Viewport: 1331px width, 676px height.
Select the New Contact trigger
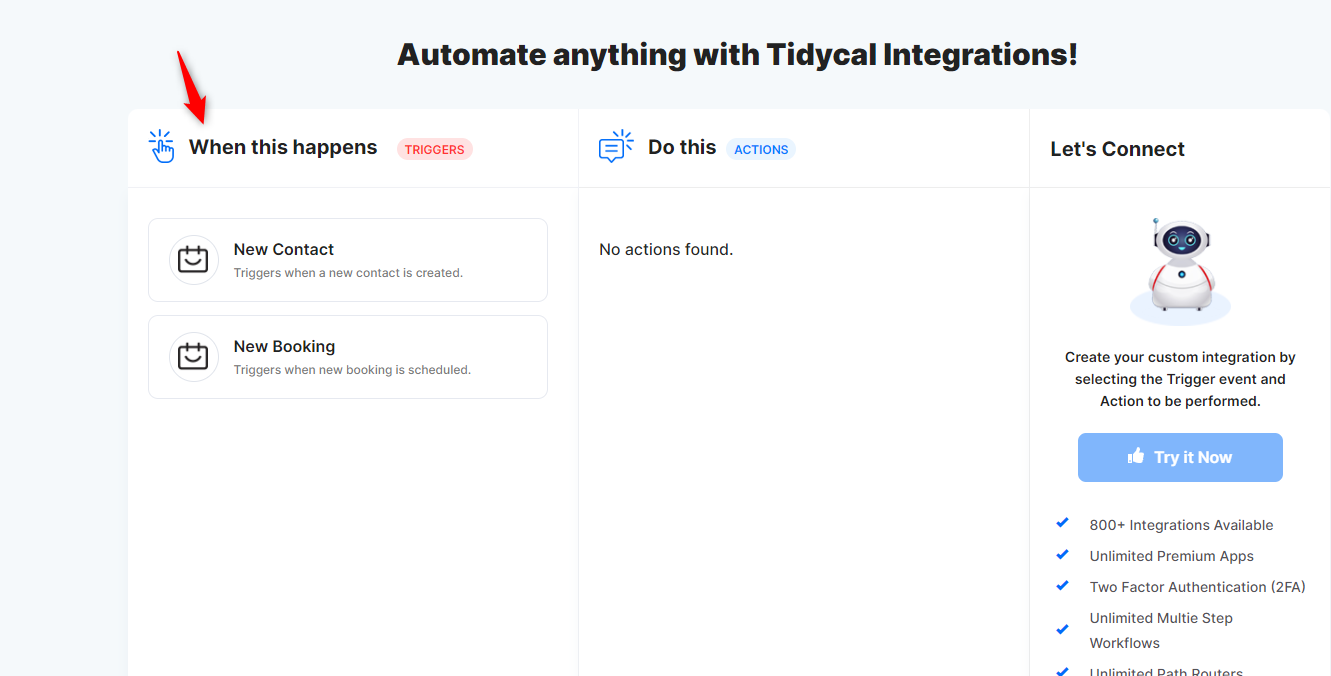pos(348,260)
